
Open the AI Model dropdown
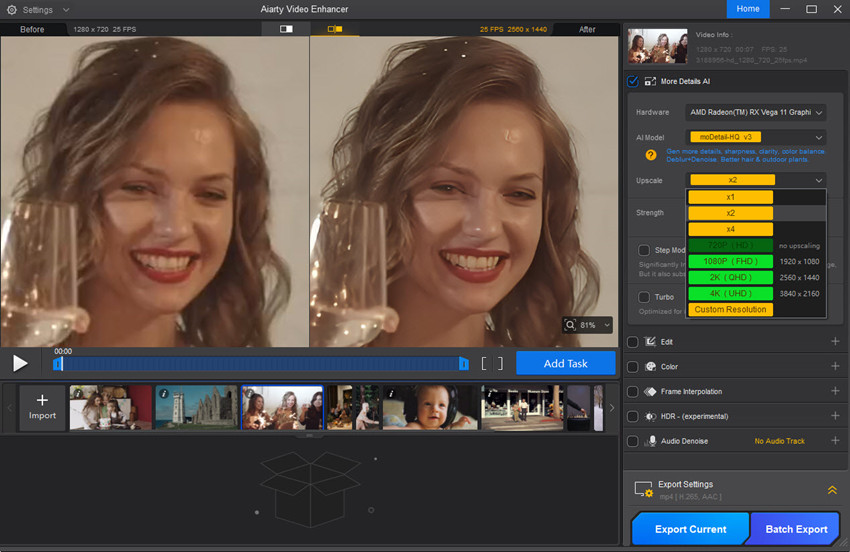point(757,137)
